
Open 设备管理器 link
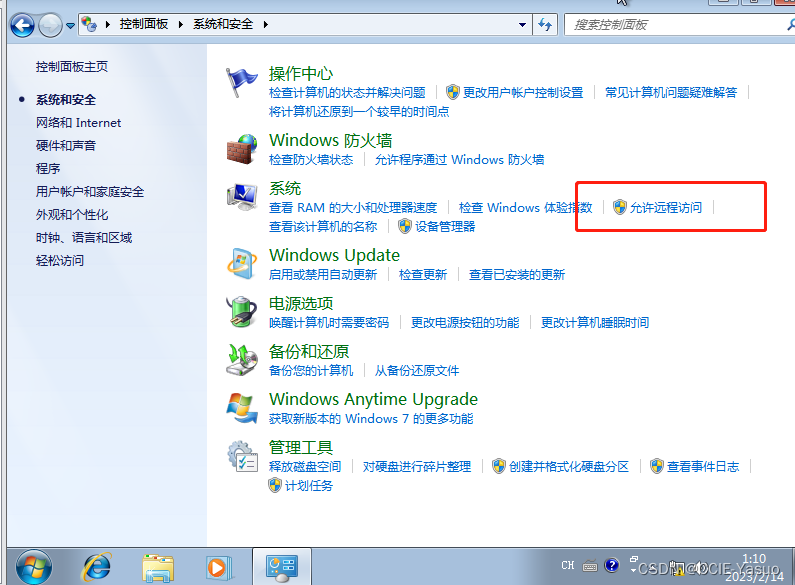pos(445,227)
